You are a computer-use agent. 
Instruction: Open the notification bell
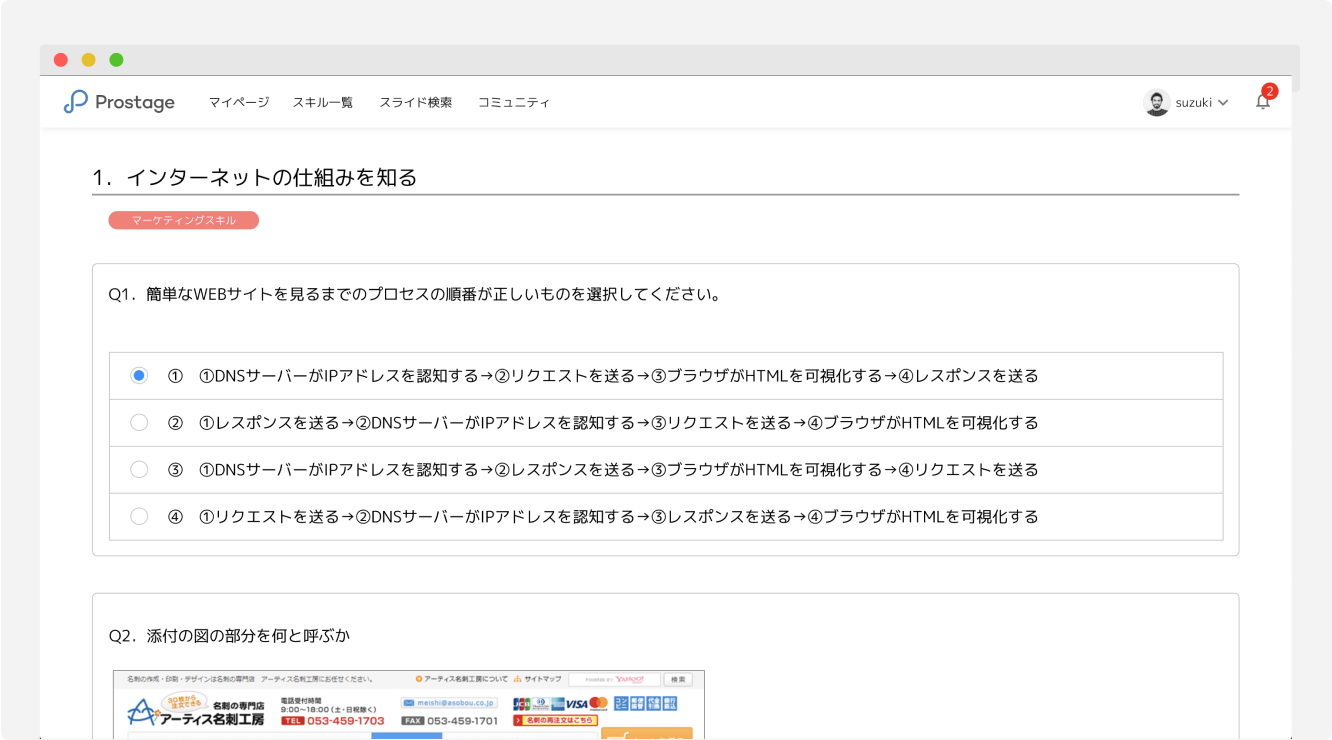coord(1263,102)
